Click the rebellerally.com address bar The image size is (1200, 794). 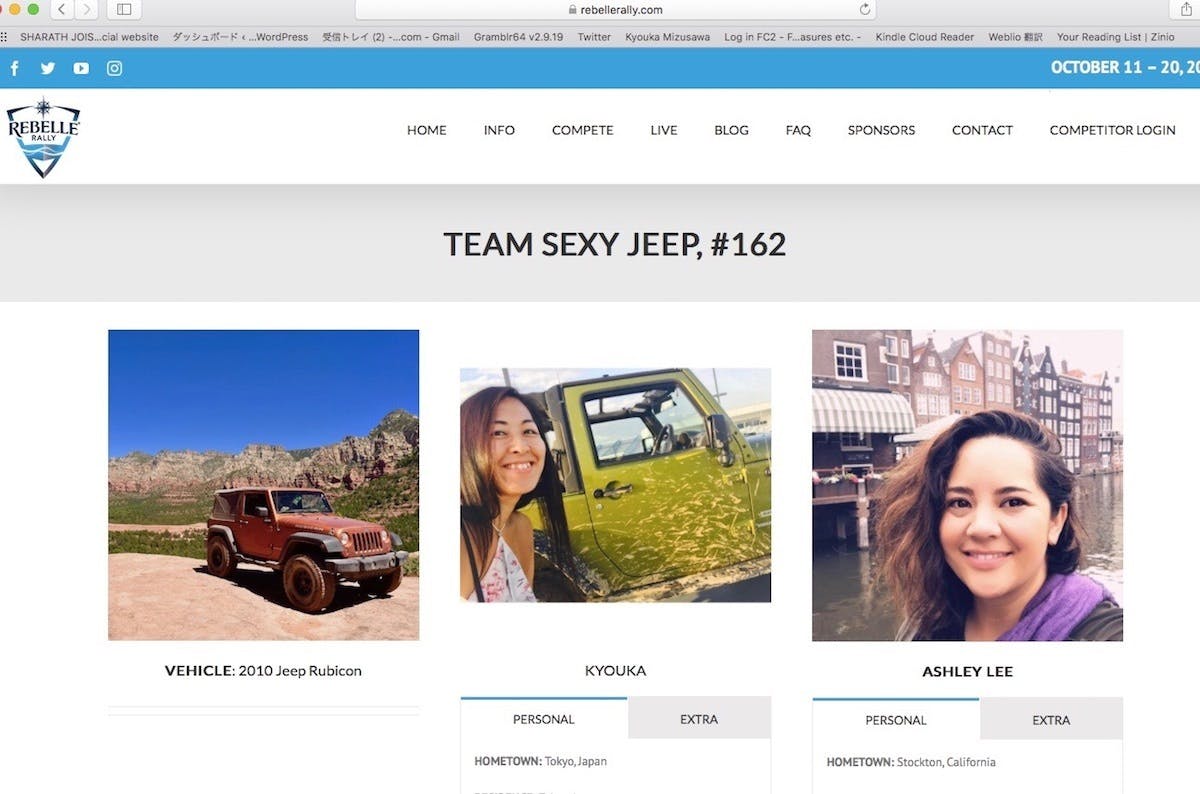click(615, 10)
